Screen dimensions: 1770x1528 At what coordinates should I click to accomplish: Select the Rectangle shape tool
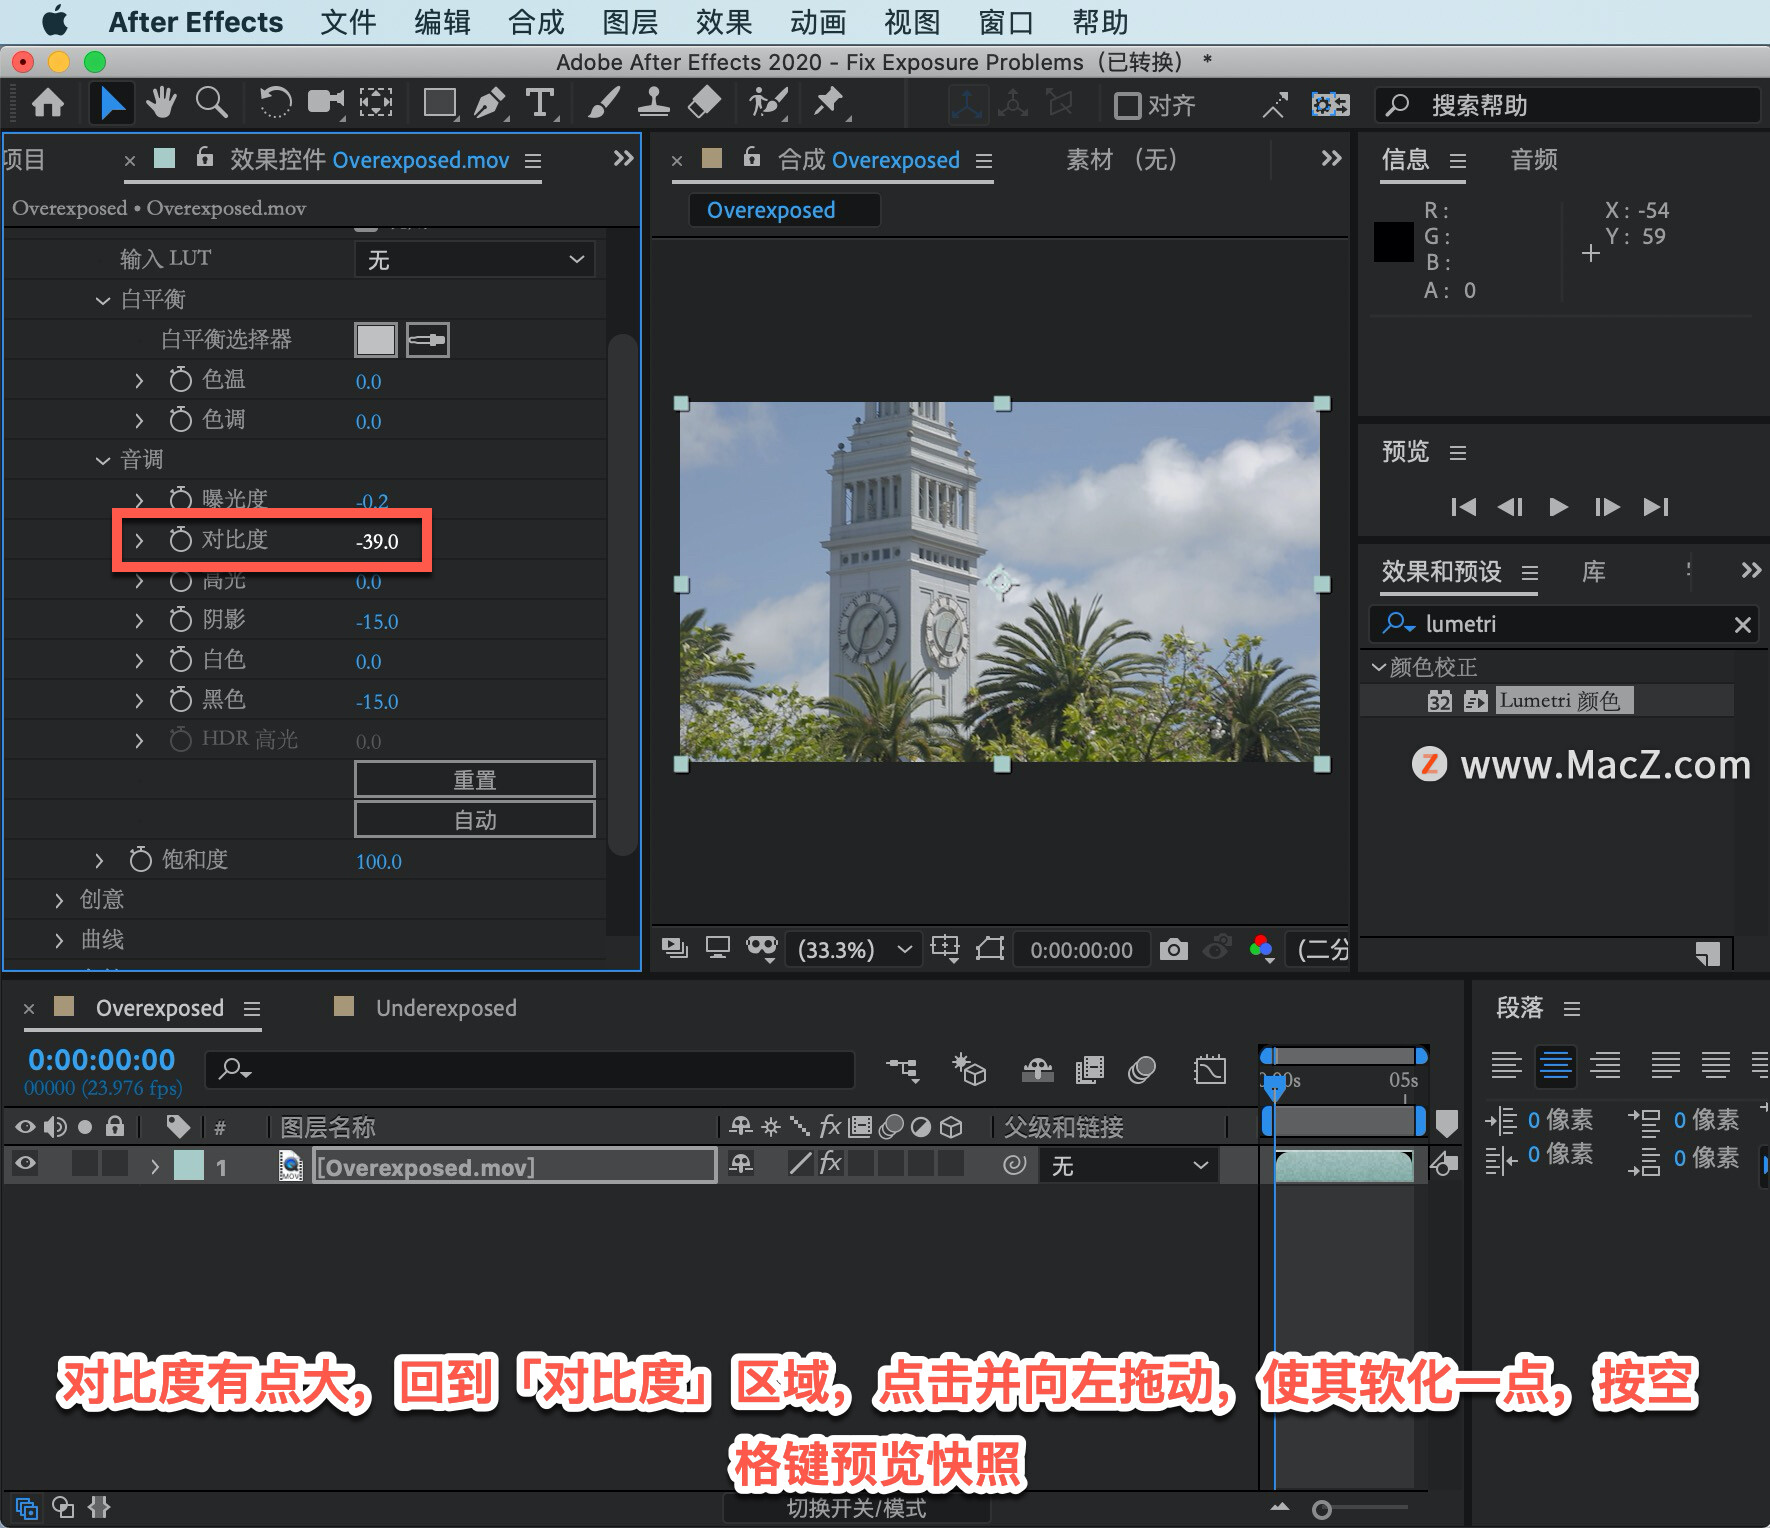click(x=440, y=104)
